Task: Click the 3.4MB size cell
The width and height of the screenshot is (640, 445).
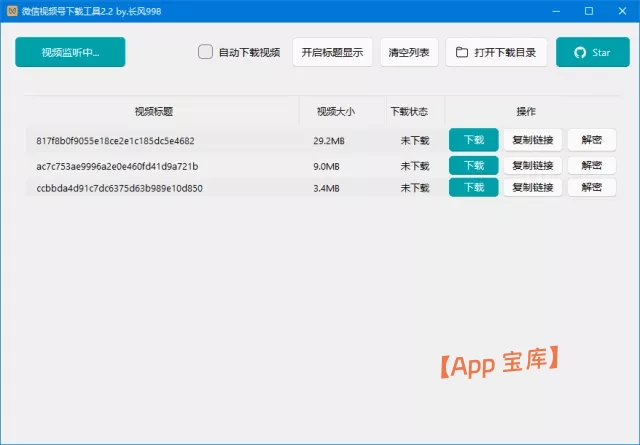Action: (x=327, y=188)
